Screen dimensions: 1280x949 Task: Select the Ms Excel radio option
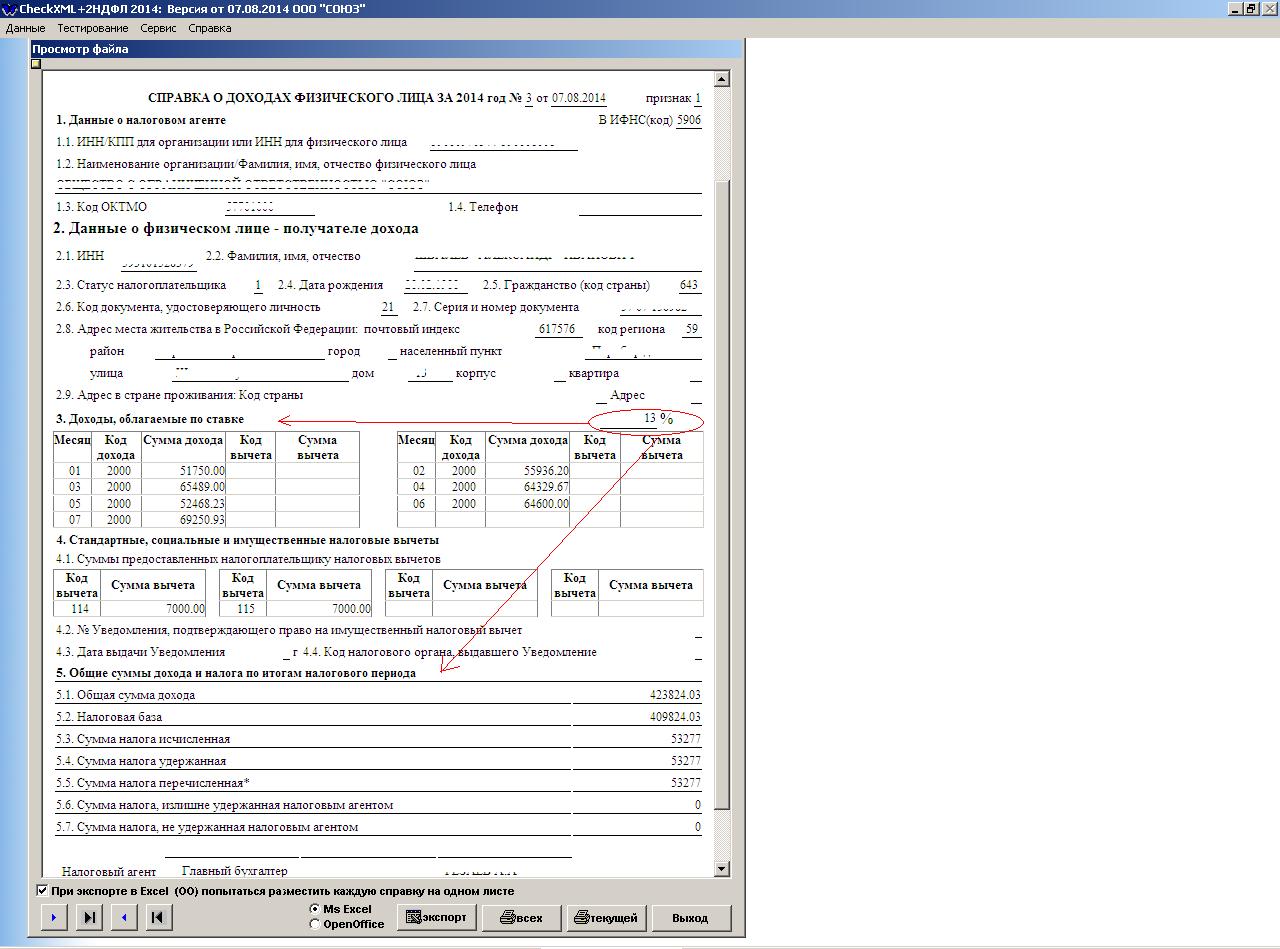[315, 909]
